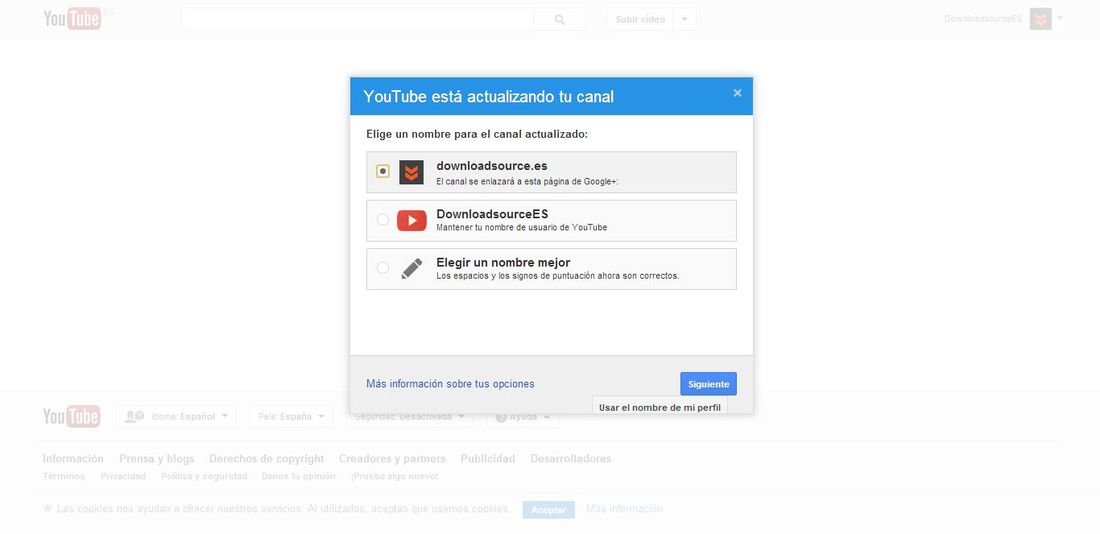Open 'Más información sobre tus opciones' link

coord(450,384)
